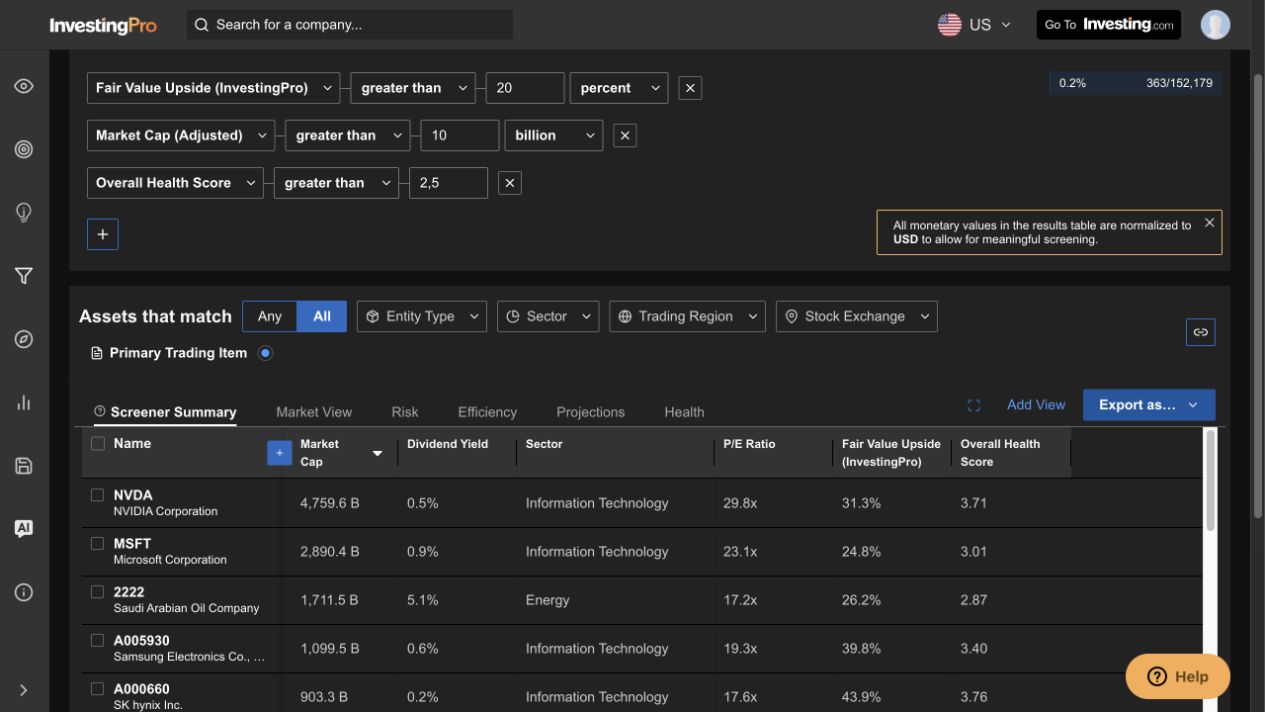Click Go To Investing.com button
This screenshot has width=1265, height=712.
pyautogui.click(x=1109, y=25)
